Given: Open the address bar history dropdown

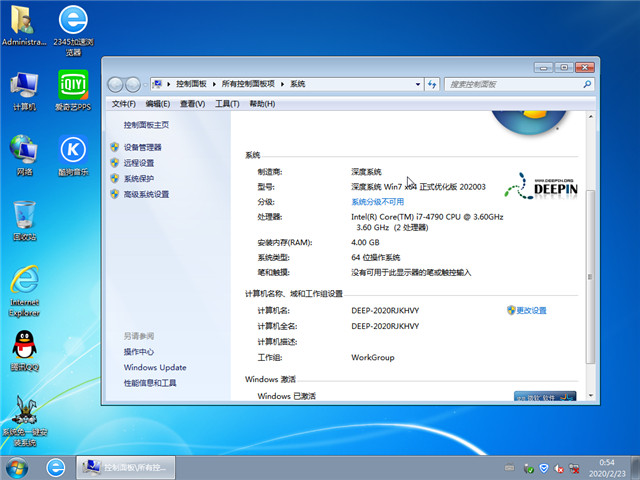Looking at the screenshot, I should tap(418, 84).
